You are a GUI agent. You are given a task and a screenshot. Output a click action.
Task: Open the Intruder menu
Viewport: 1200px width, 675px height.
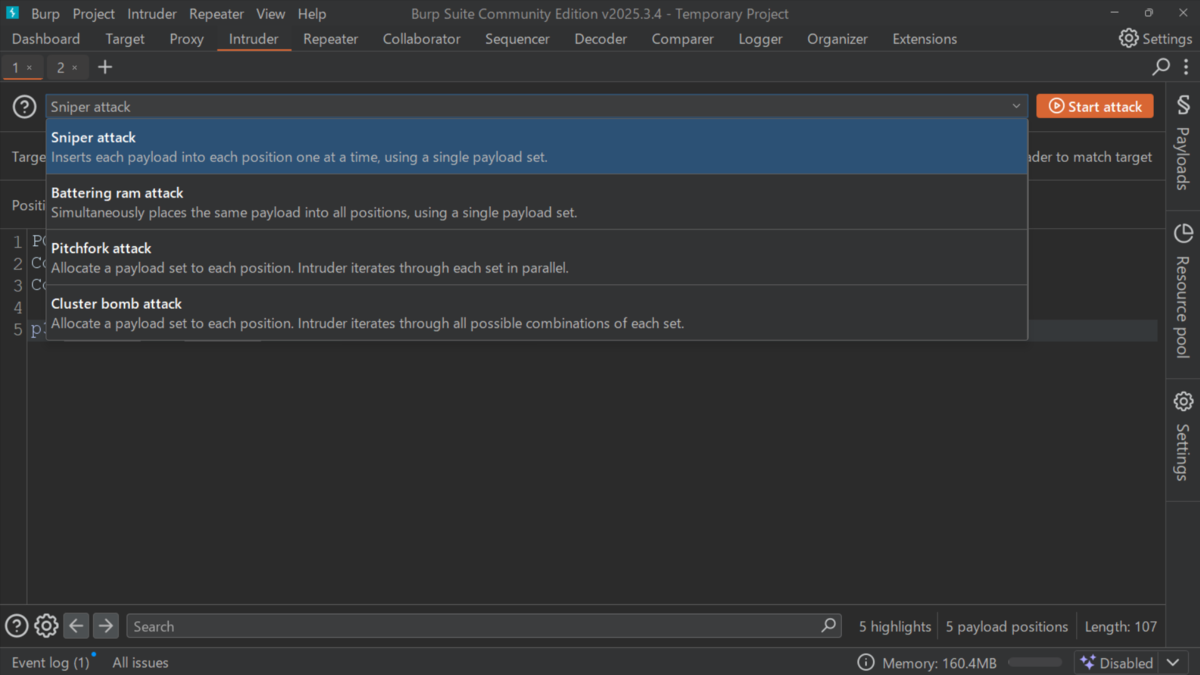coord(152,14)
